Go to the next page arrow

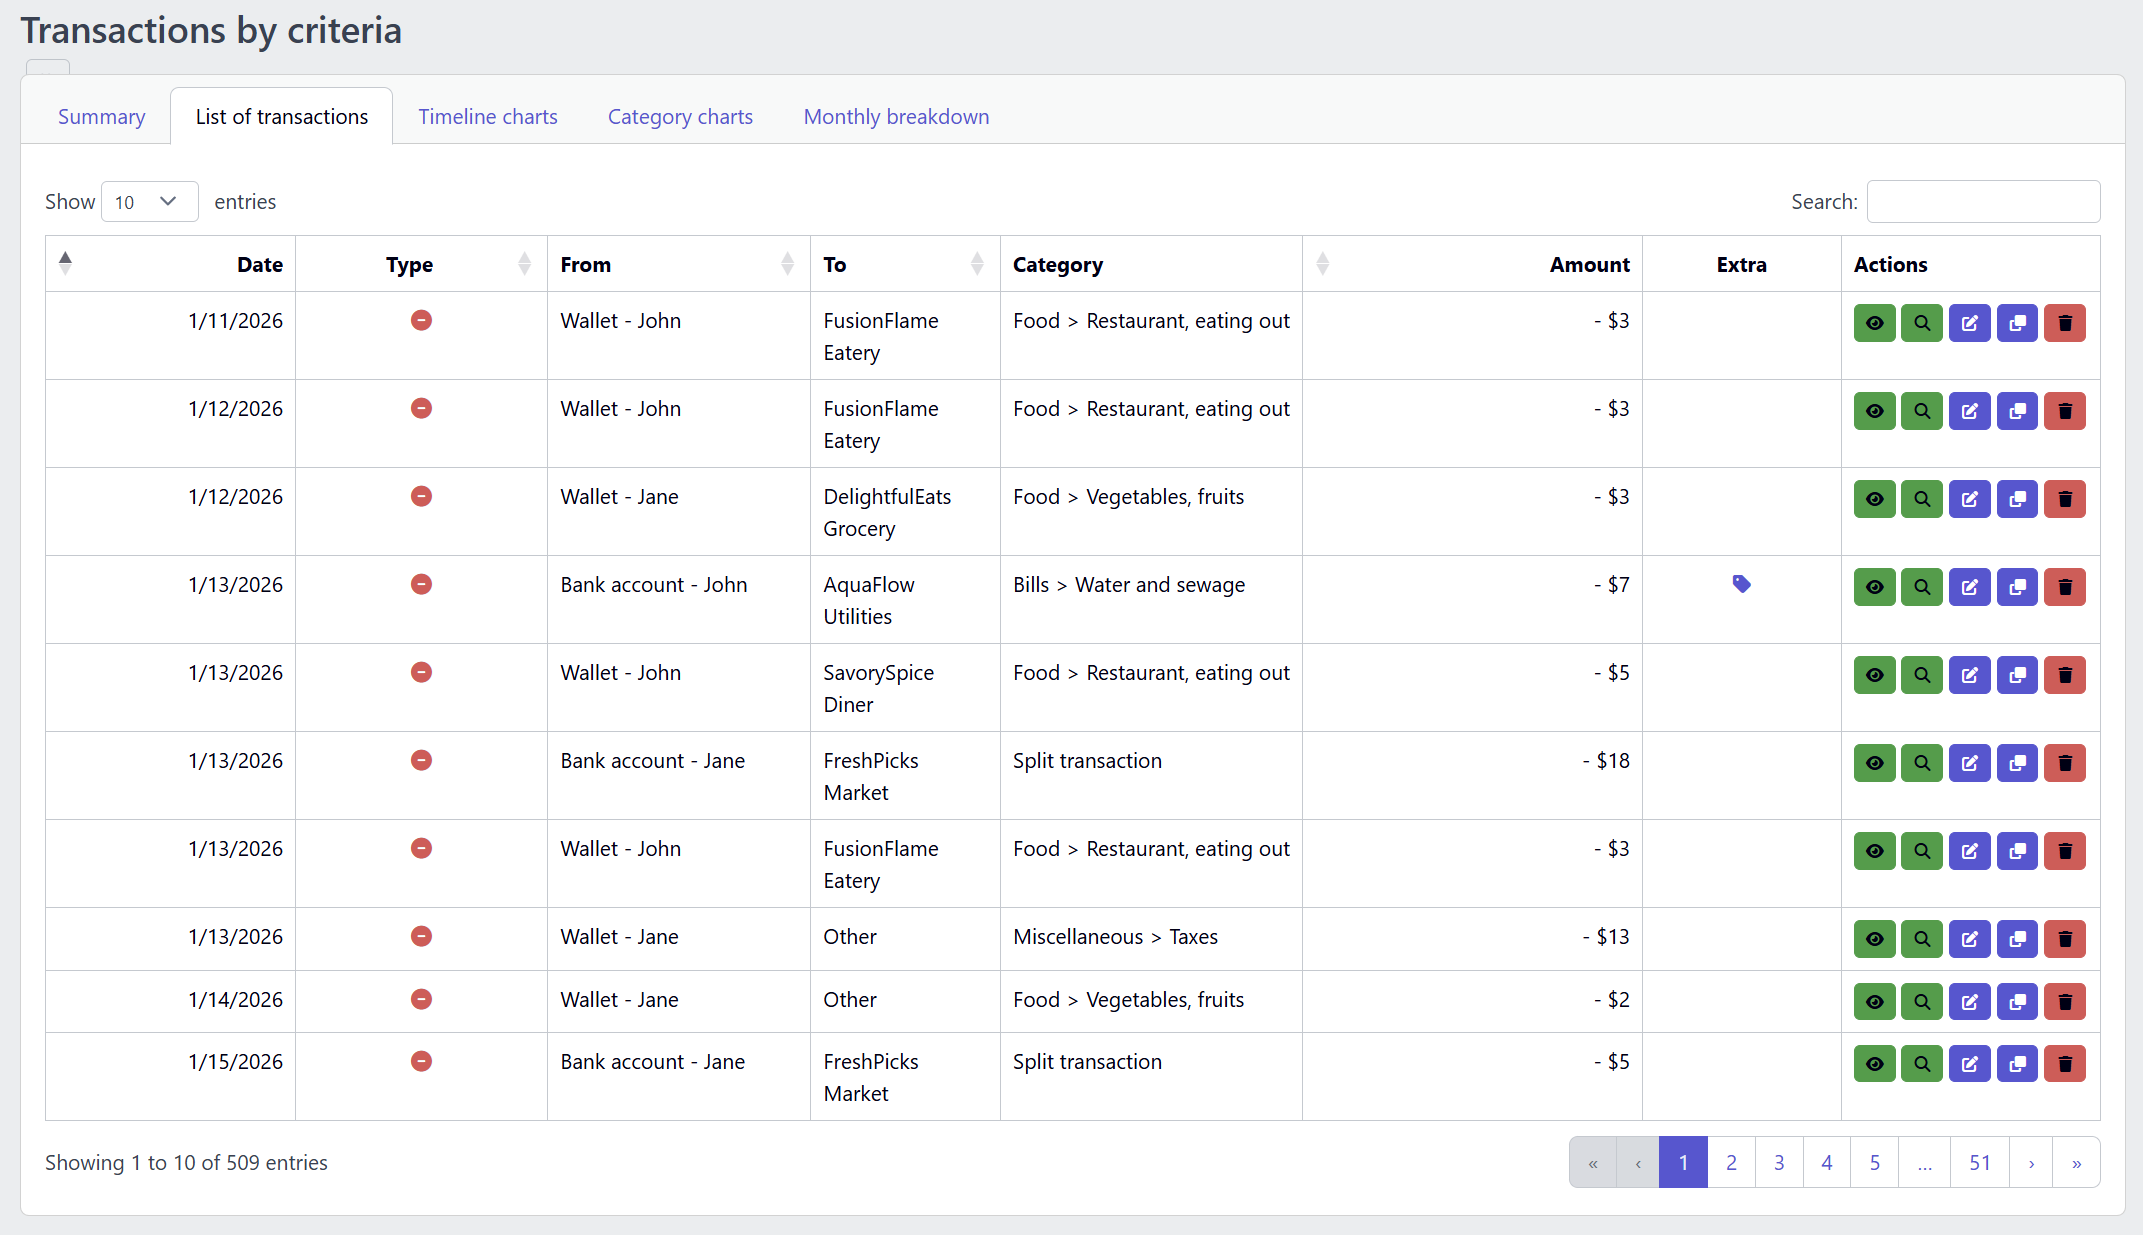click(2031, 1163)
